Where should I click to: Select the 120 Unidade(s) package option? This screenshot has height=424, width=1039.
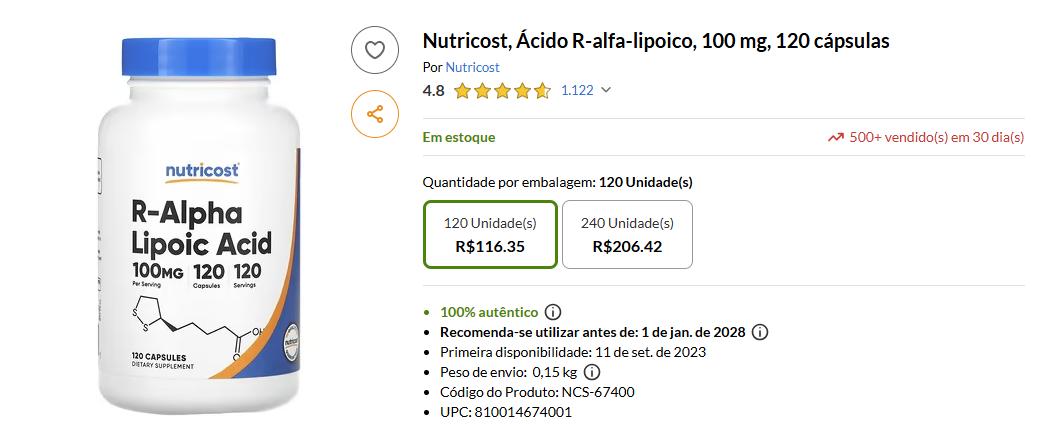click(490, 235)
